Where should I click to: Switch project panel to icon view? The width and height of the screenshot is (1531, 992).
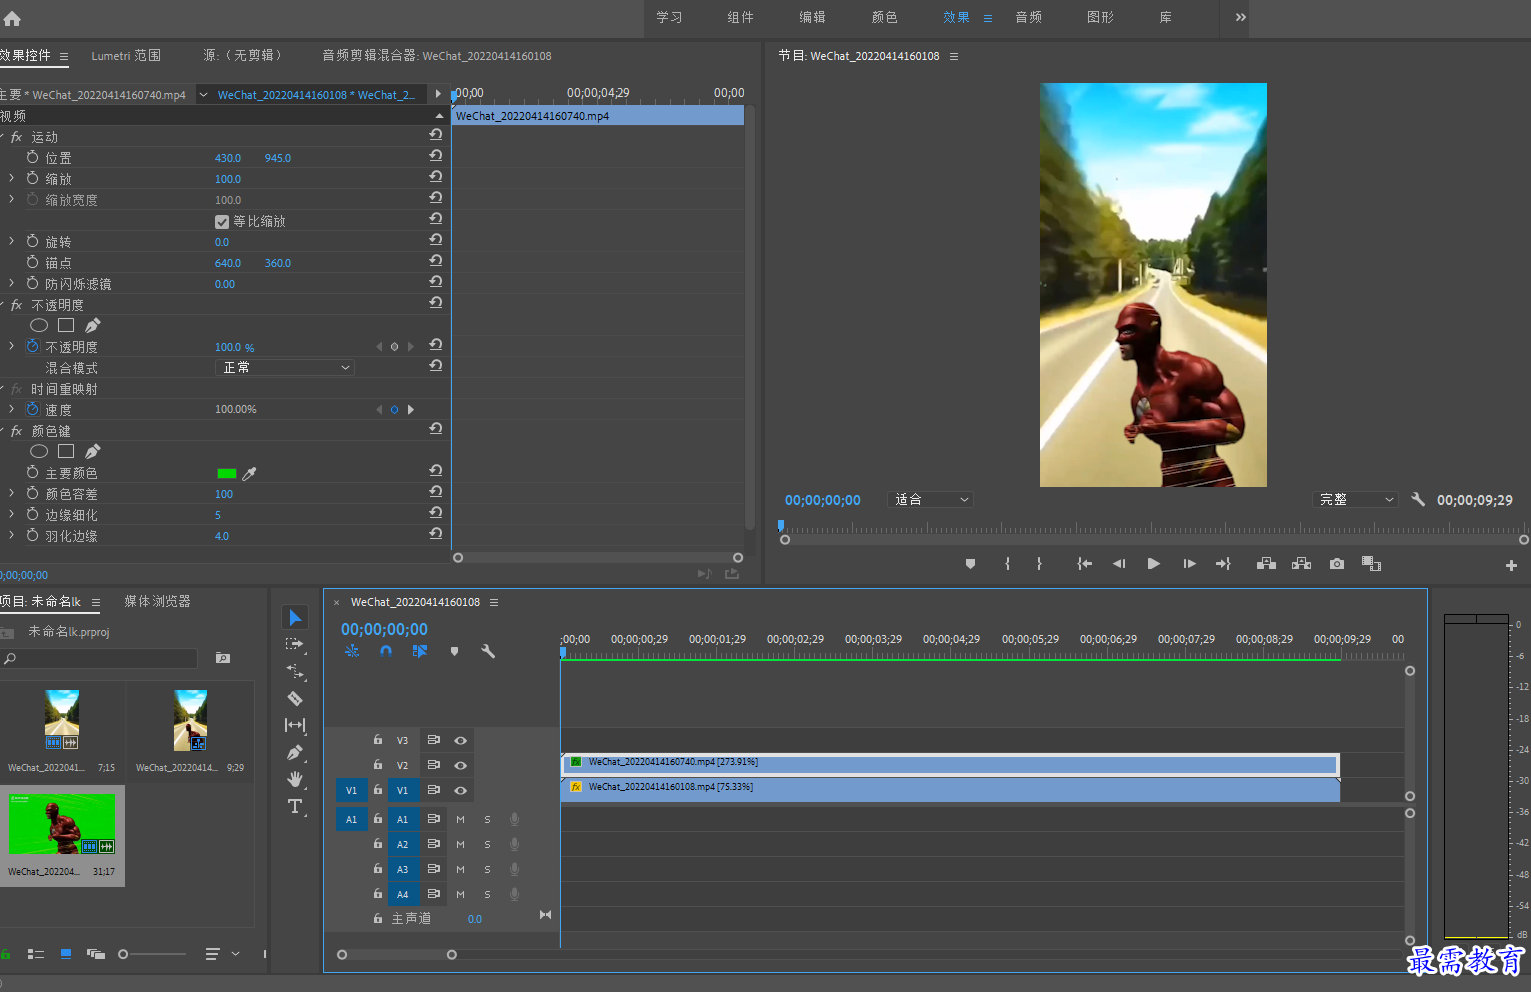point(66,954)
